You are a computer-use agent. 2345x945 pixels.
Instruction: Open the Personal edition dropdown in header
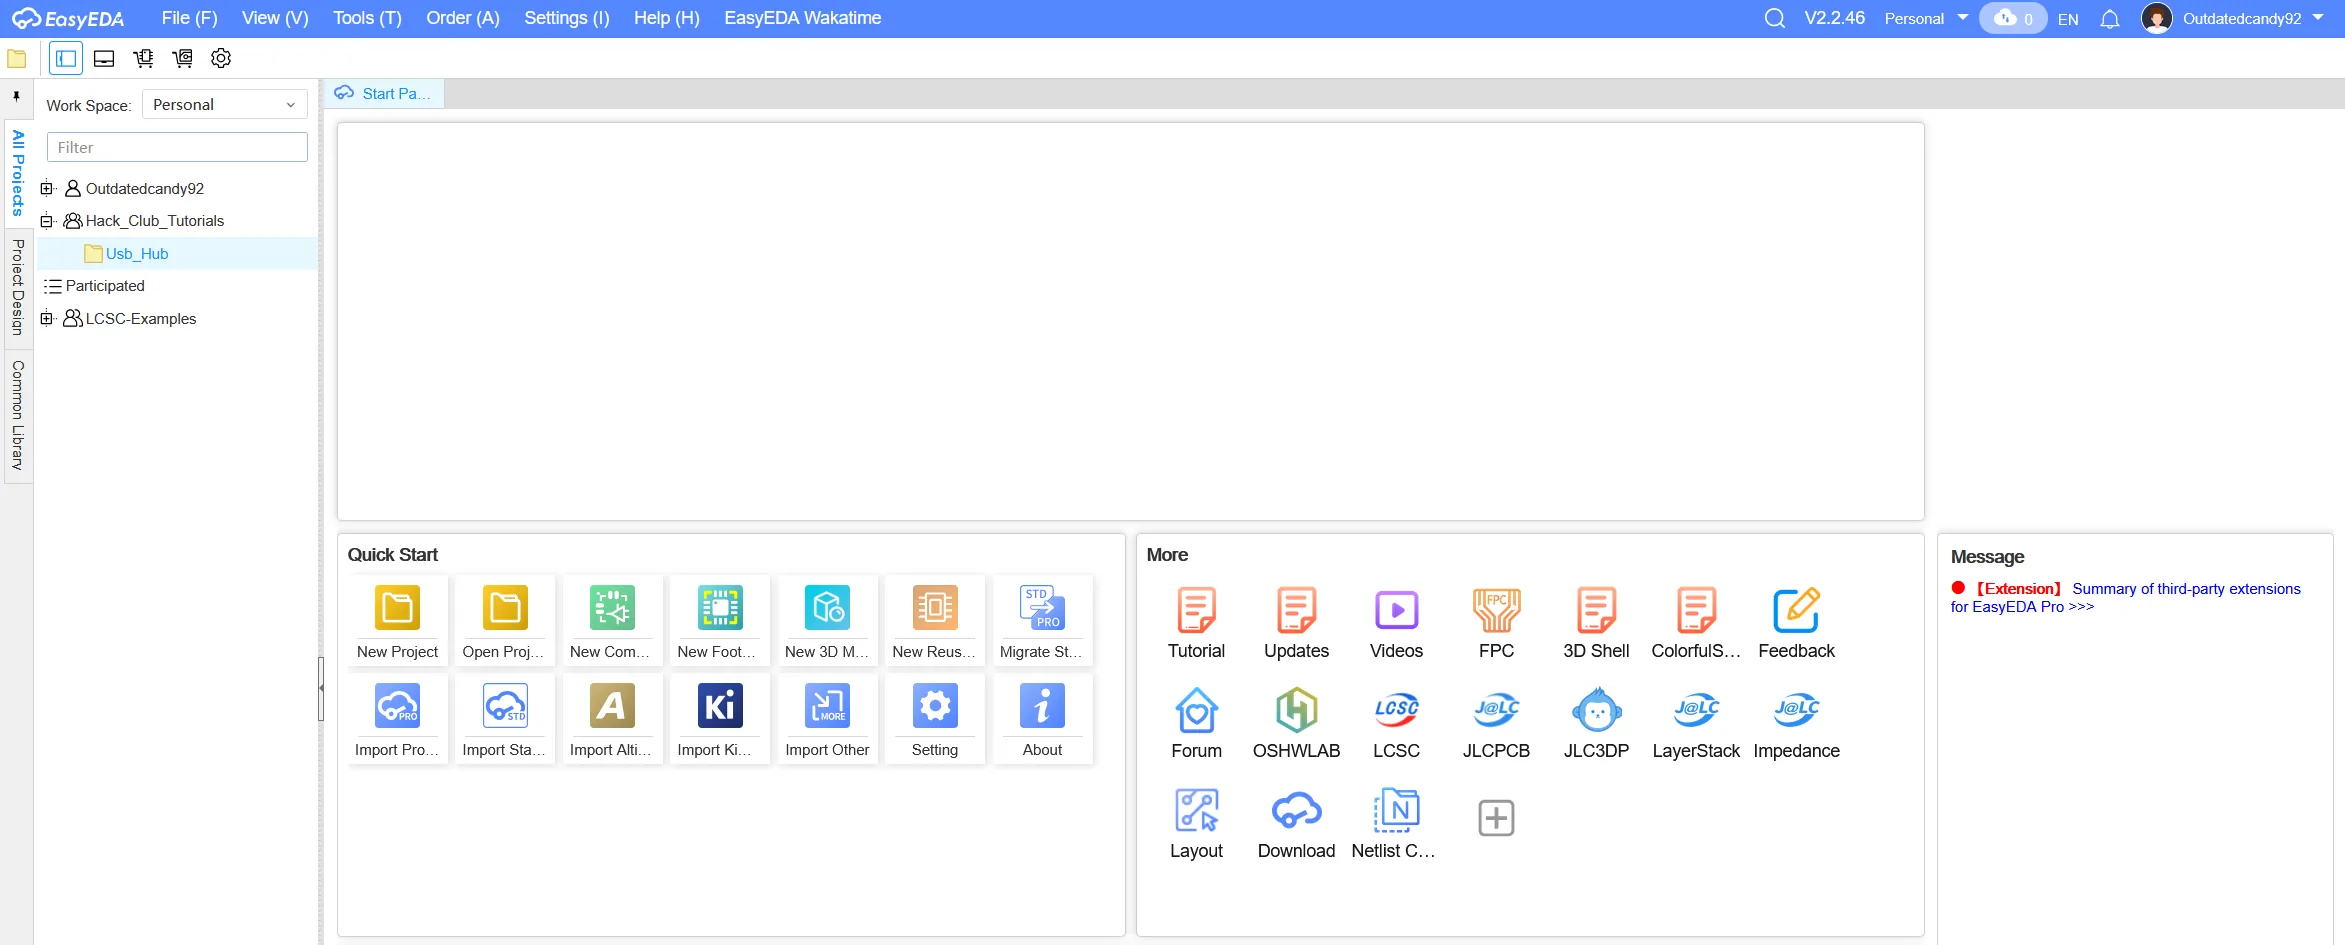(1926, 18)
